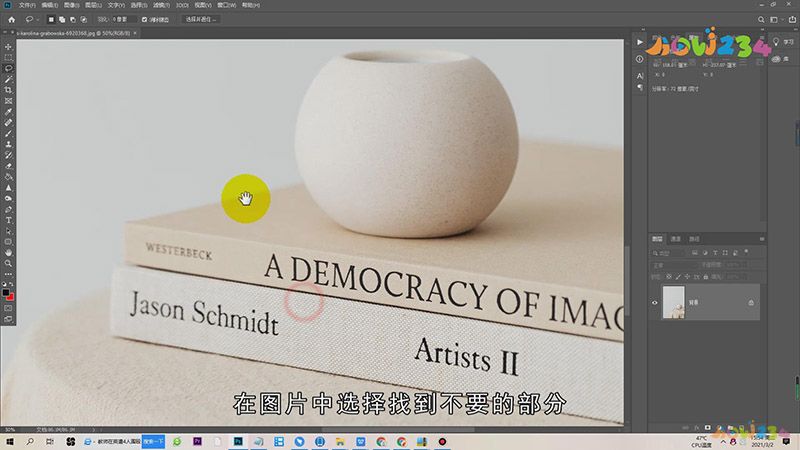Select the Clone Stamp tool
This screenshot has width=800, height=450.
point(8,144)
